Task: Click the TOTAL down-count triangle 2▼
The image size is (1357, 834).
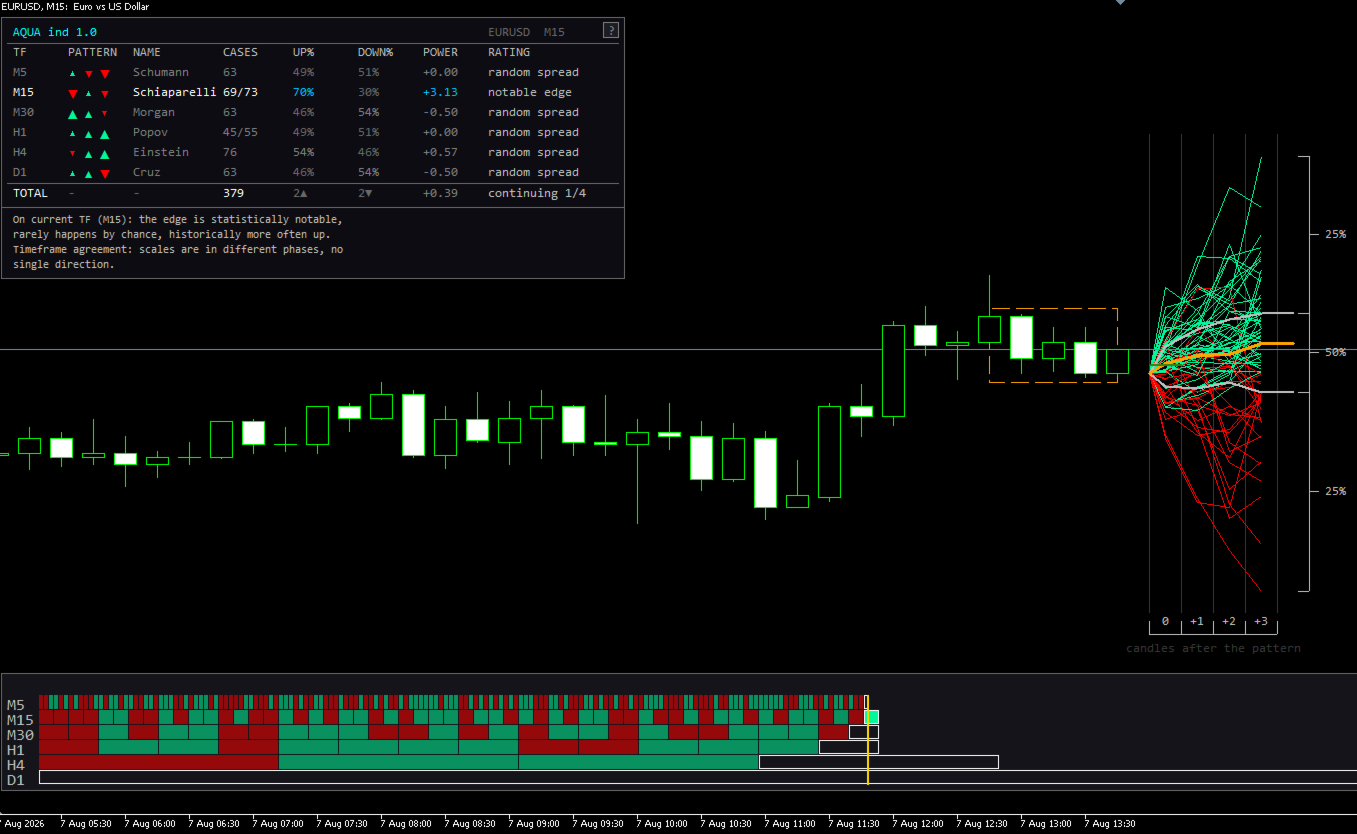Action: click(x=365, y=193)
